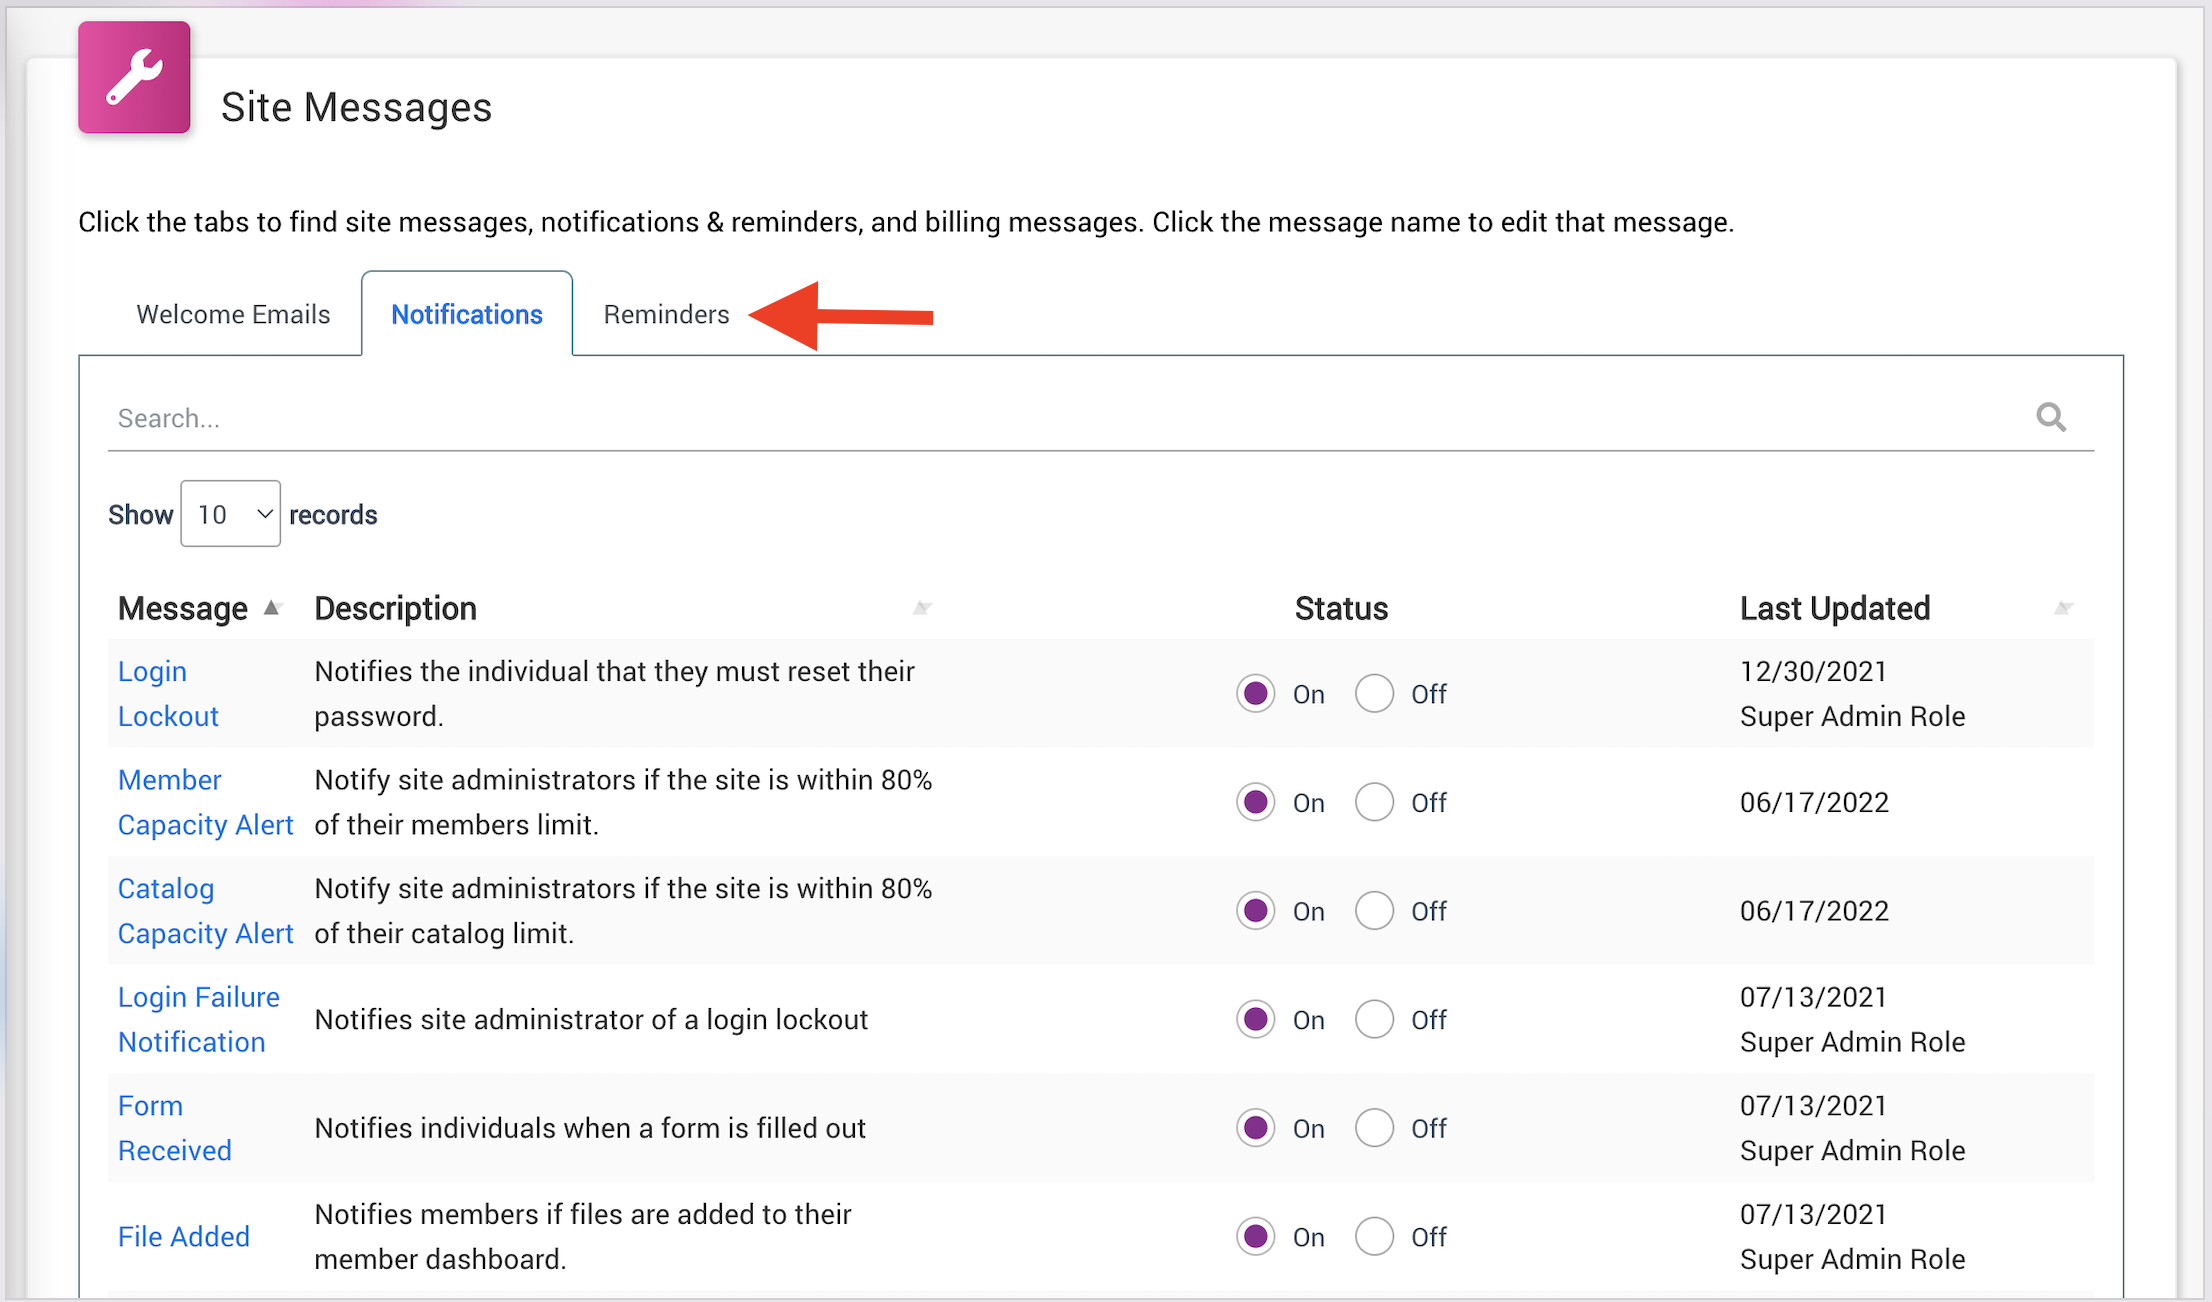Screen dimensions: 2212x1302
Task: Click the search magnifying glass icon
Action: (x=2050, y=417)
